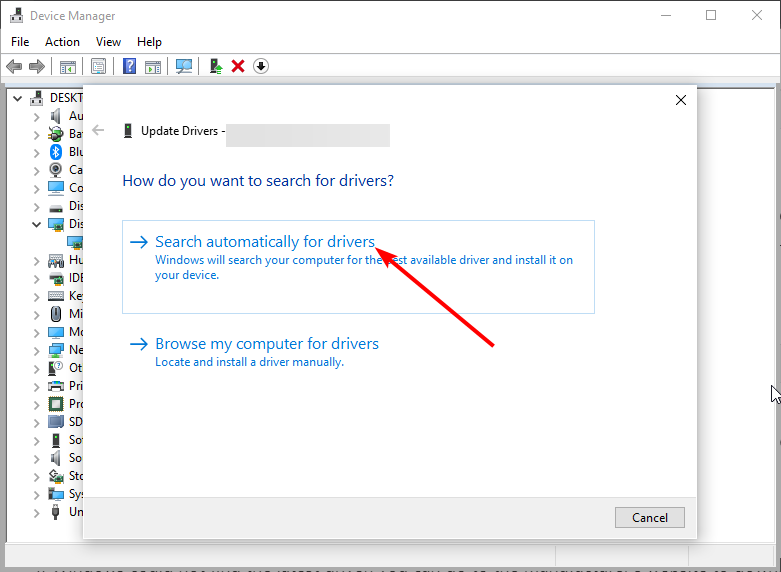The image size is (781, 572).
Task: Select the webcam icon of the Ca category
Action: pos(56,169)
